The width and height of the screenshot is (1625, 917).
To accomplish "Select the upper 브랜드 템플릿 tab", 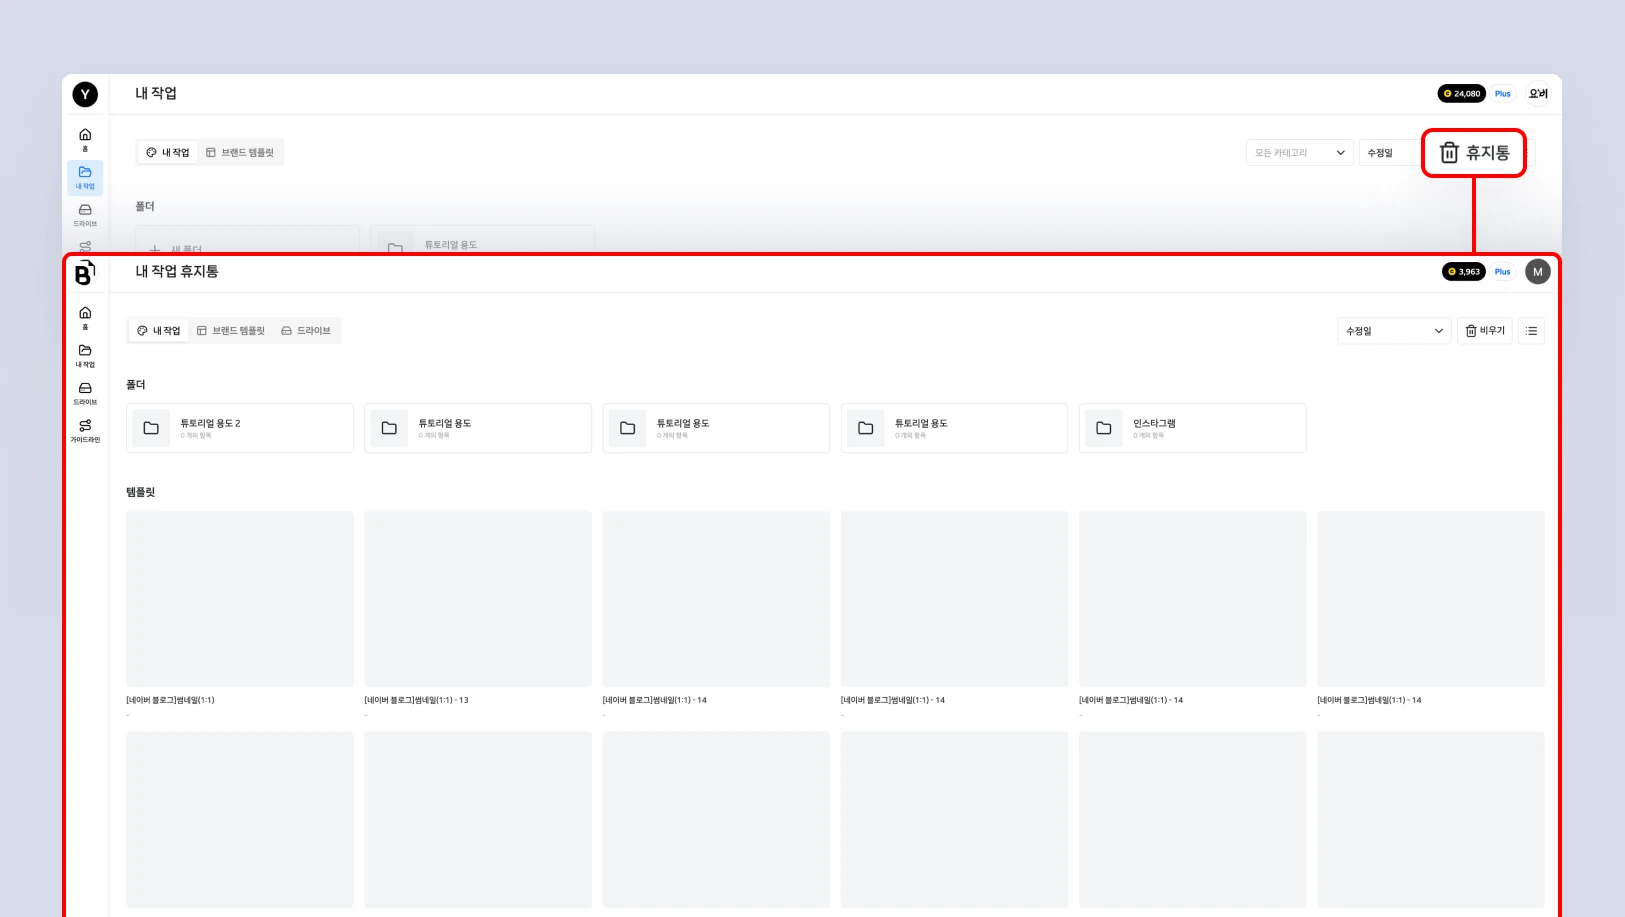I will (x=240, y=153).
